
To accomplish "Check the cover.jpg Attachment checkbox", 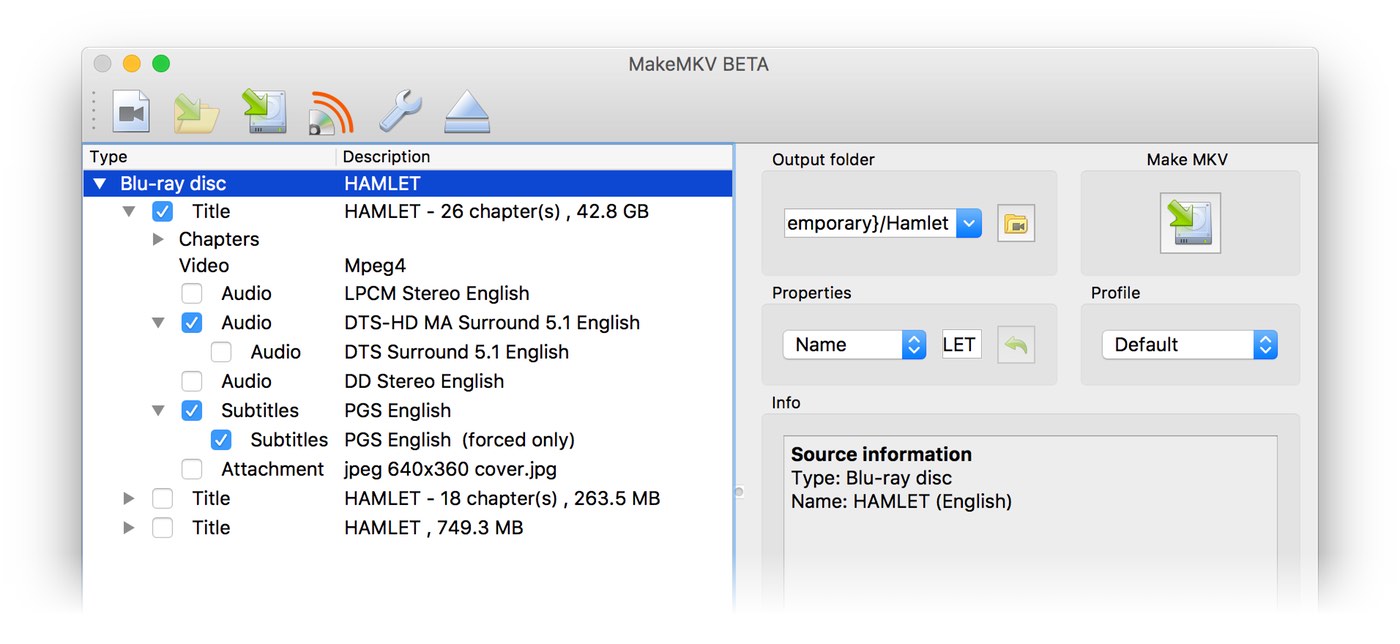I will tap(191, 469).
